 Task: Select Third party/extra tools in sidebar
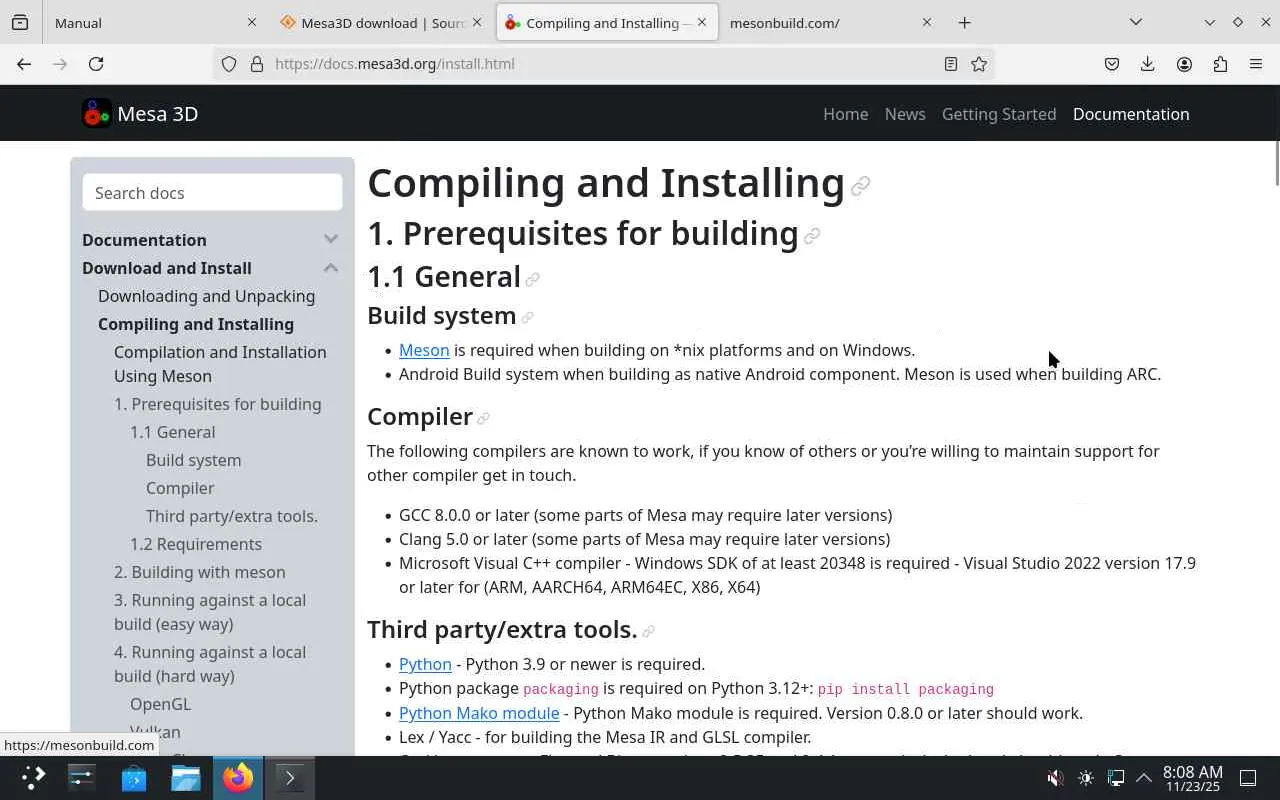tap(232, 516)
